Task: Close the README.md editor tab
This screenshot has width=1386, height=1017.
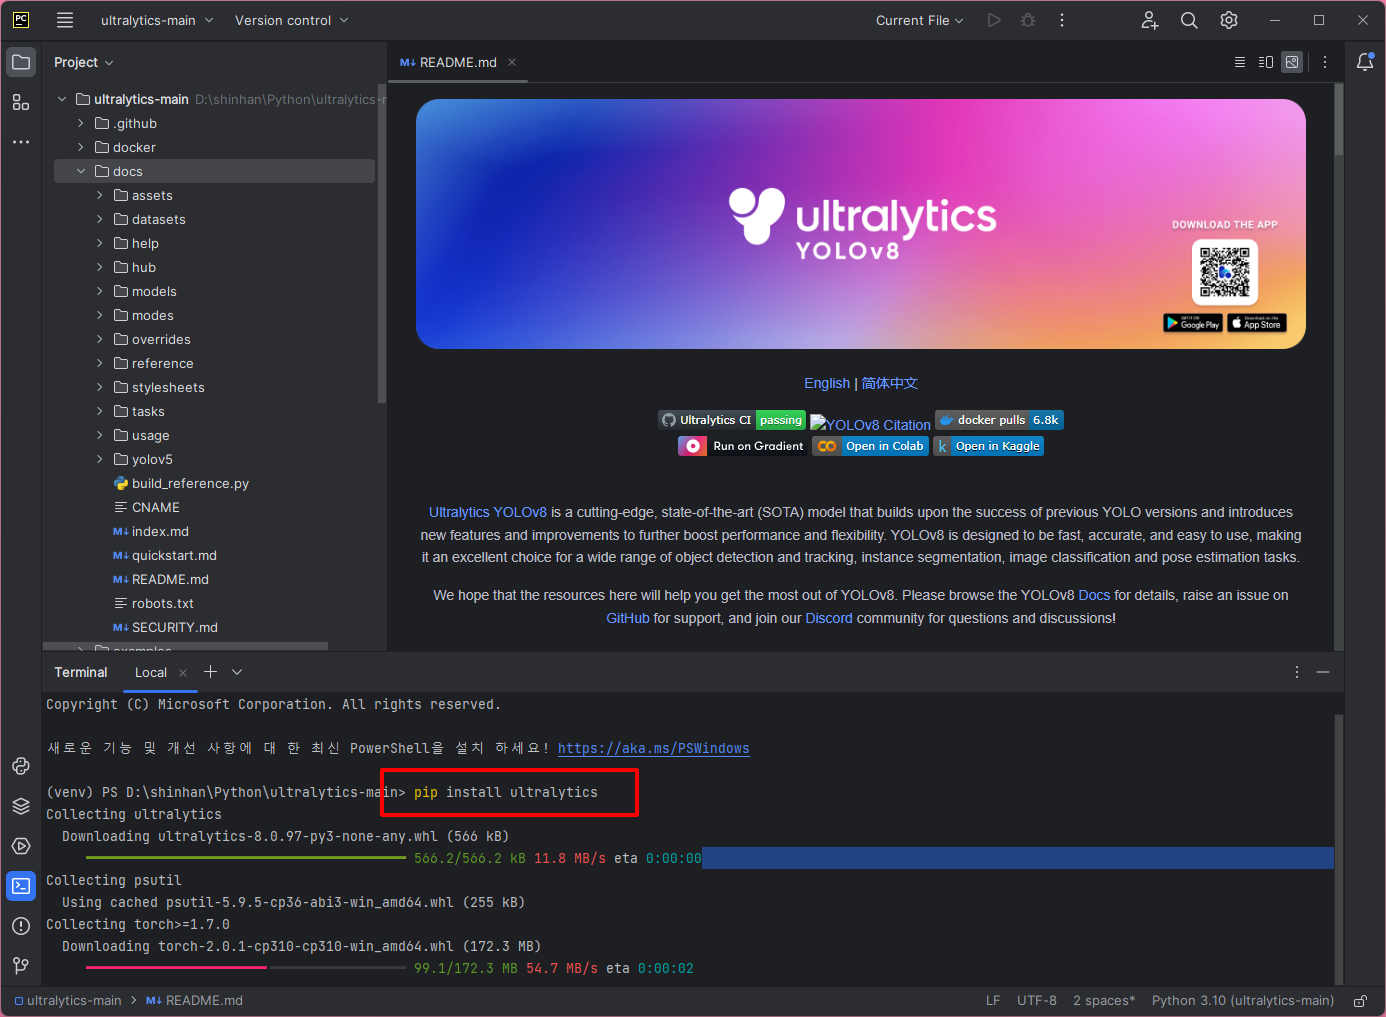Action: pos(512,62)
